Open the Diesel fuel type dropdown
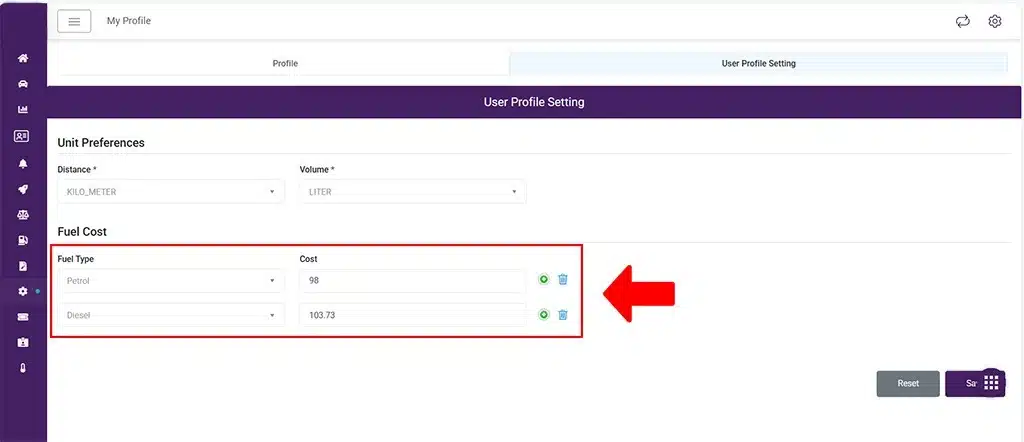The width and height of the screenshot is (1024, 442). coord(171,315)
